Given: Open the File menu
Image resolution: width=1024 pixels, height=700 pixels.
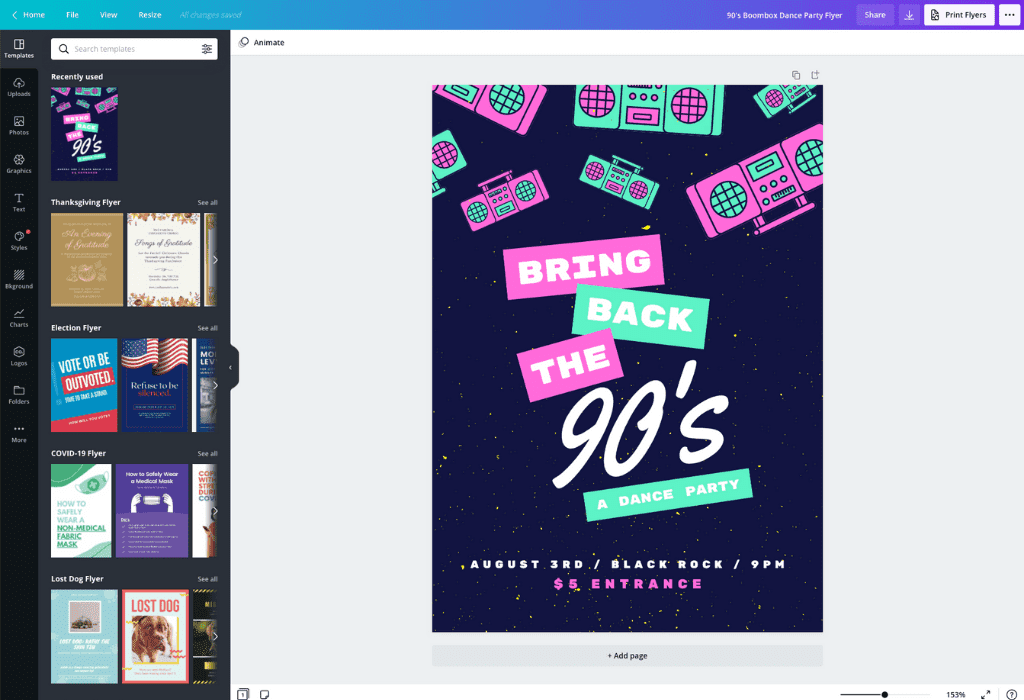Looking at the screenshot, I should coord(72,15).
